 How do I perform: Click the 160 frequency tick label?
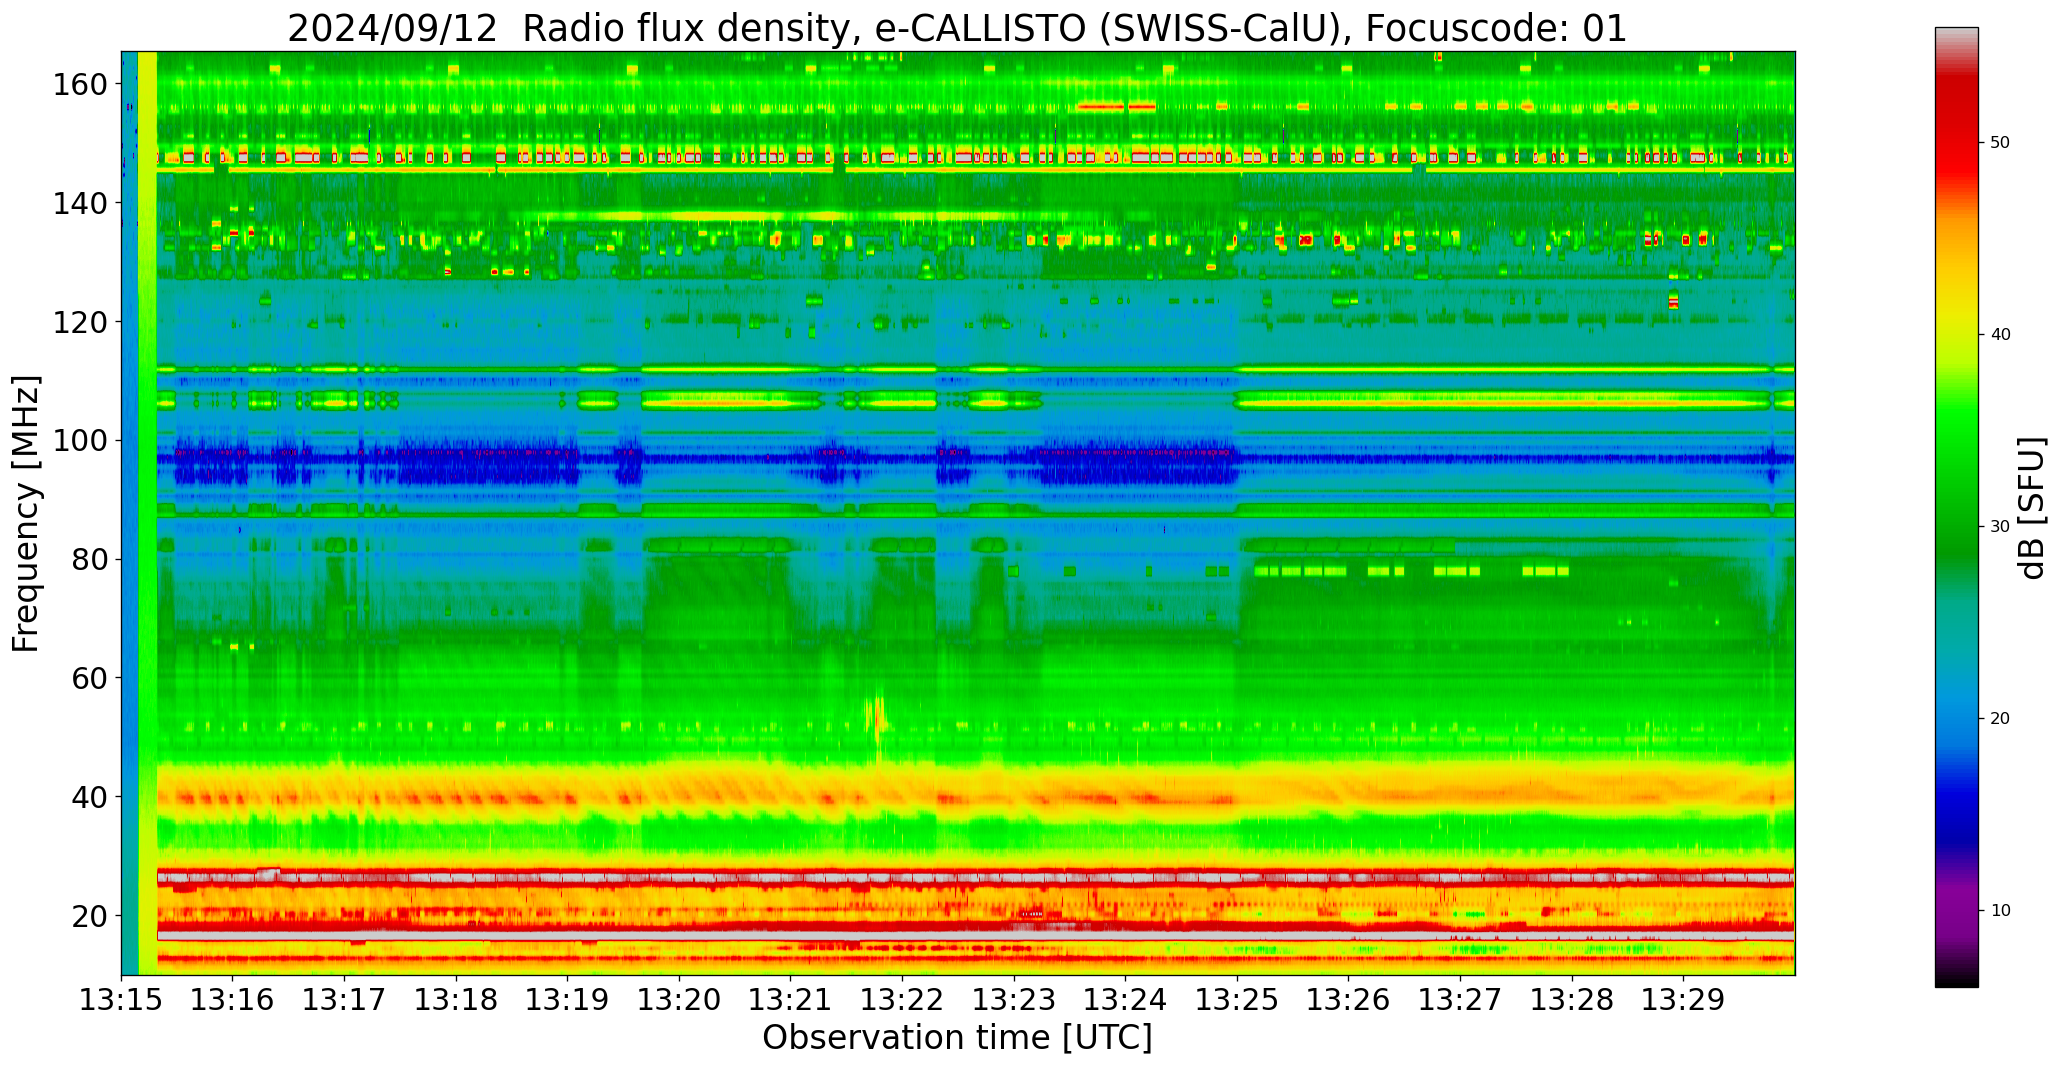click(80, 85)
